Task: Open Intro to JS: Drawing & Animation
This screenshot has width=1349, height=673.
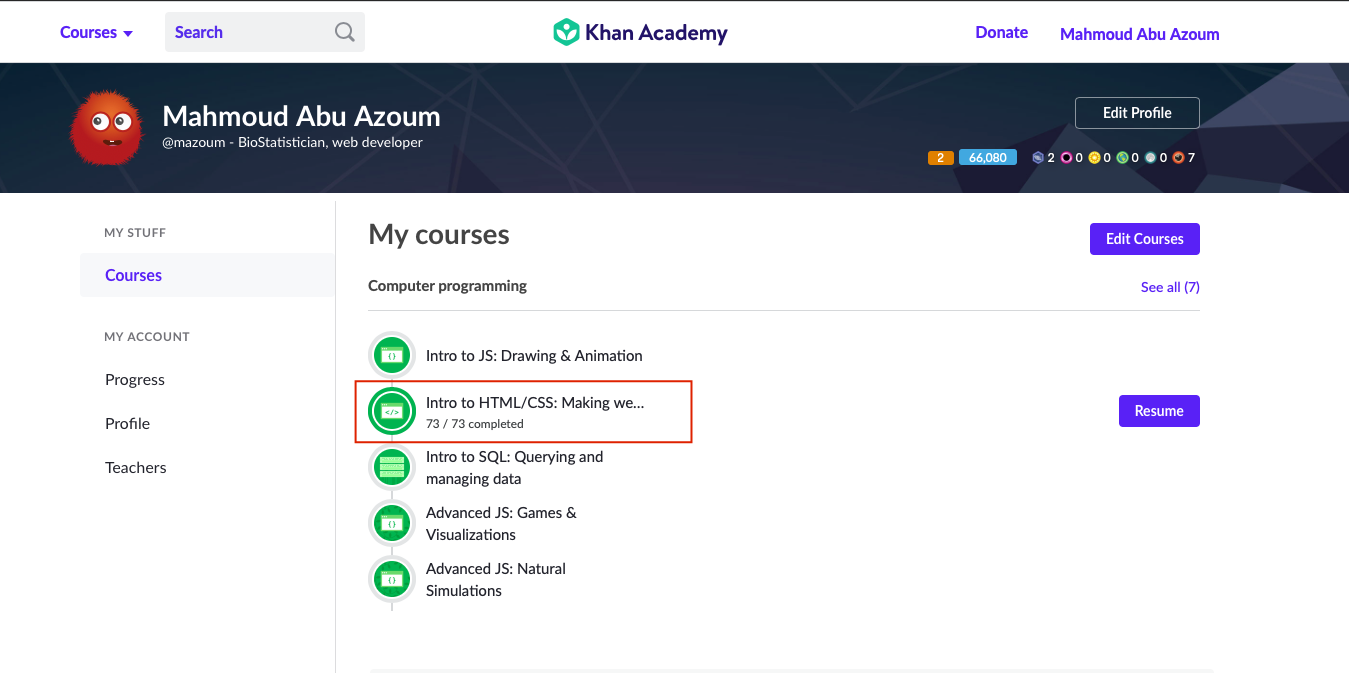Action: (534, 355)
